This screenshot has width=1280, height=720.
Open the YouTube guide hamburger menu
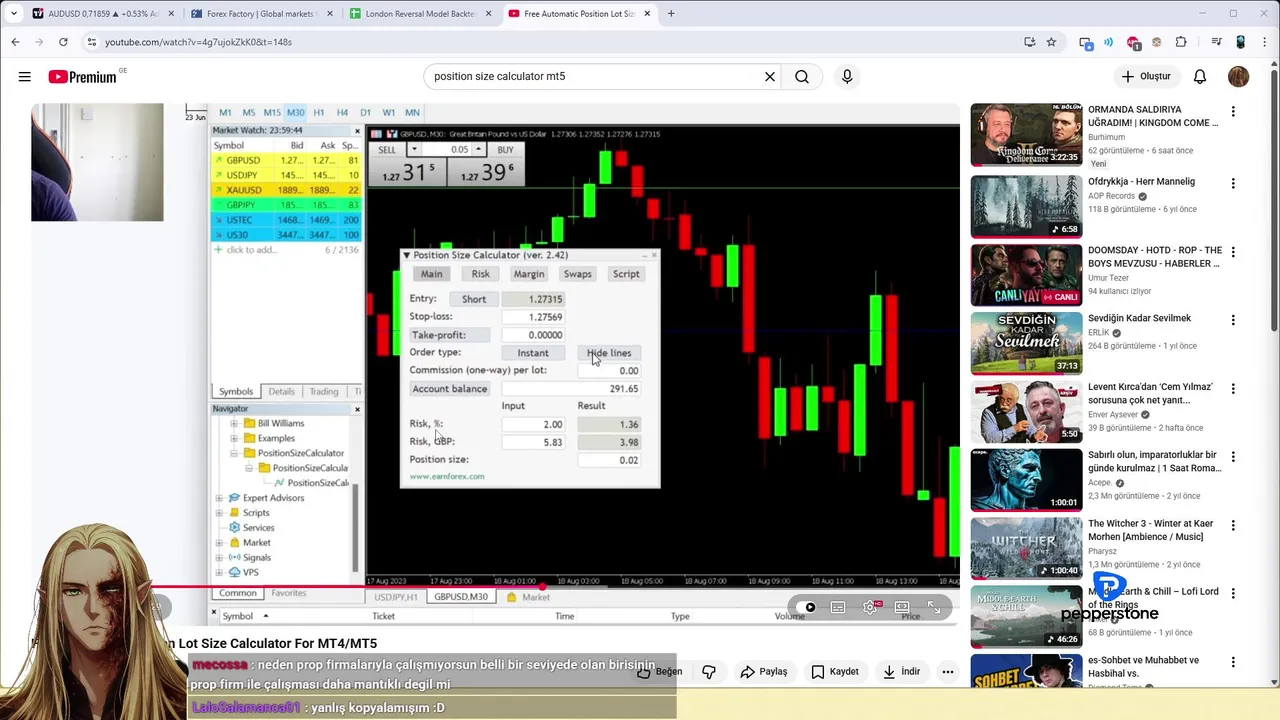click(24, 76)
